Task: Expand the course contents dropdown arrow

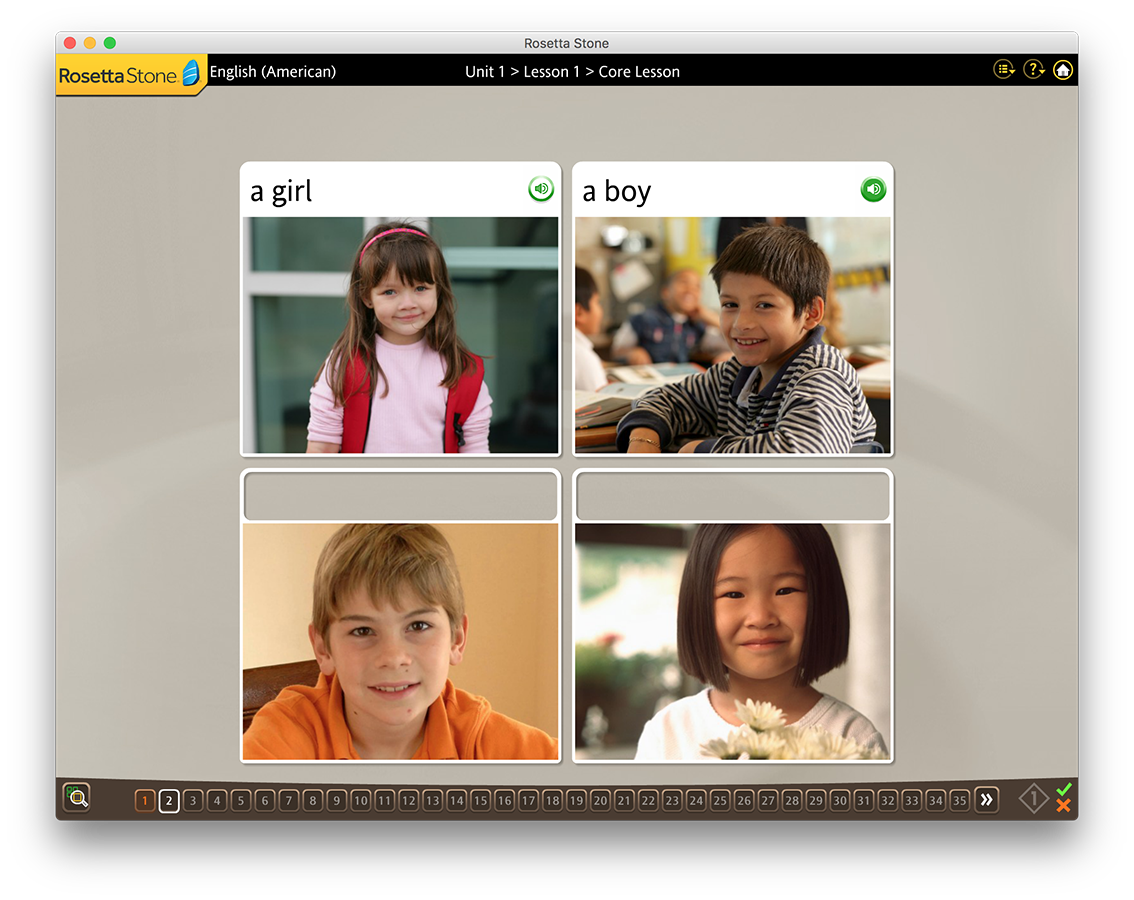Action: click(1012, 72)
